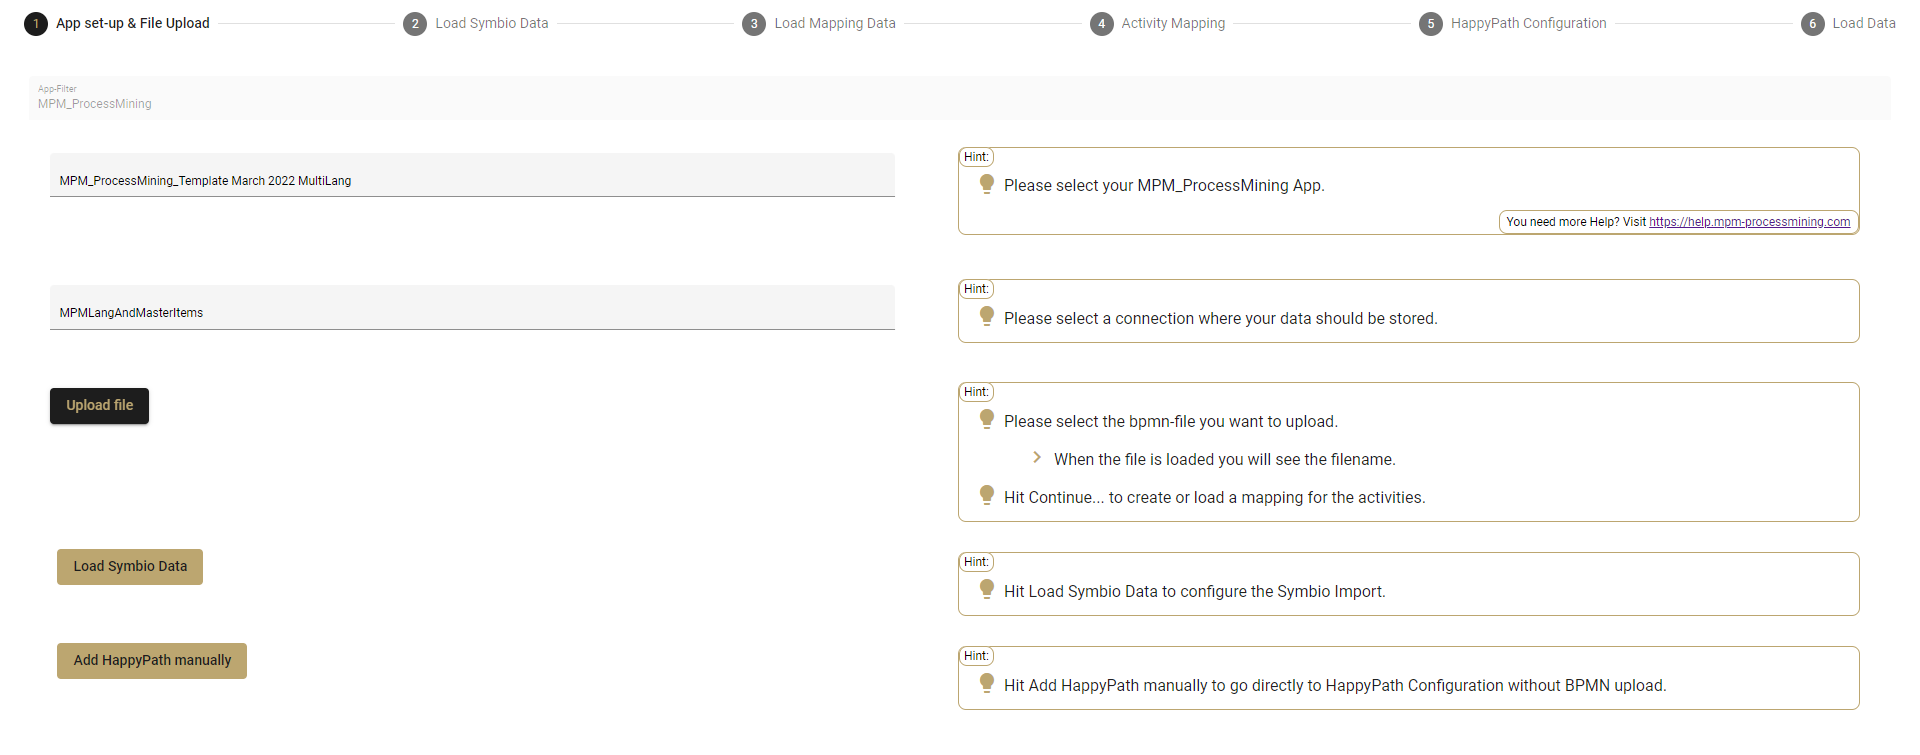Click the App-Filter MPM_ProcessMining field
1920x755 pixels.
coord(960,98)
